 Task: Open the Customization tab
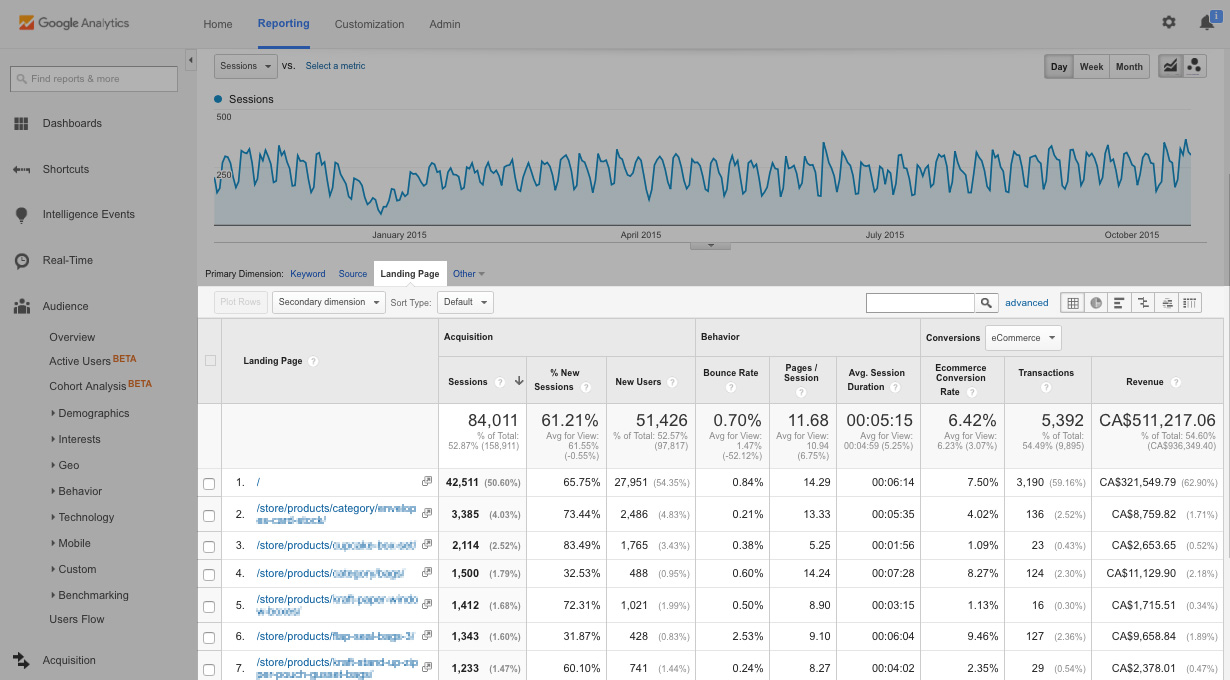370,24
